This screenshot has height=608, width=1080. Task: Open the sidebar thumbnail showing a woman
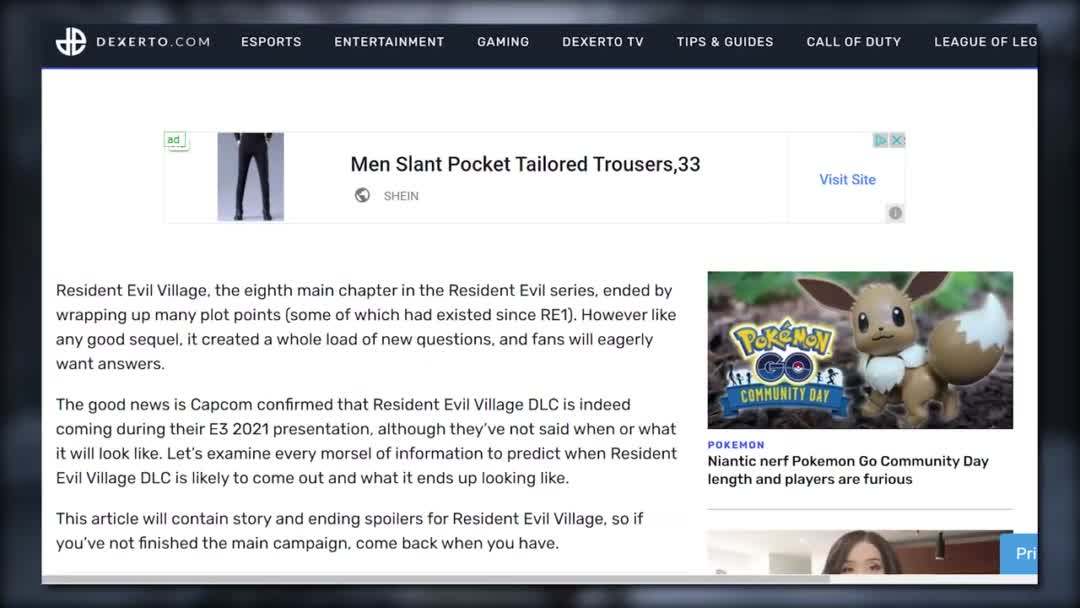(x=860, y=552)
